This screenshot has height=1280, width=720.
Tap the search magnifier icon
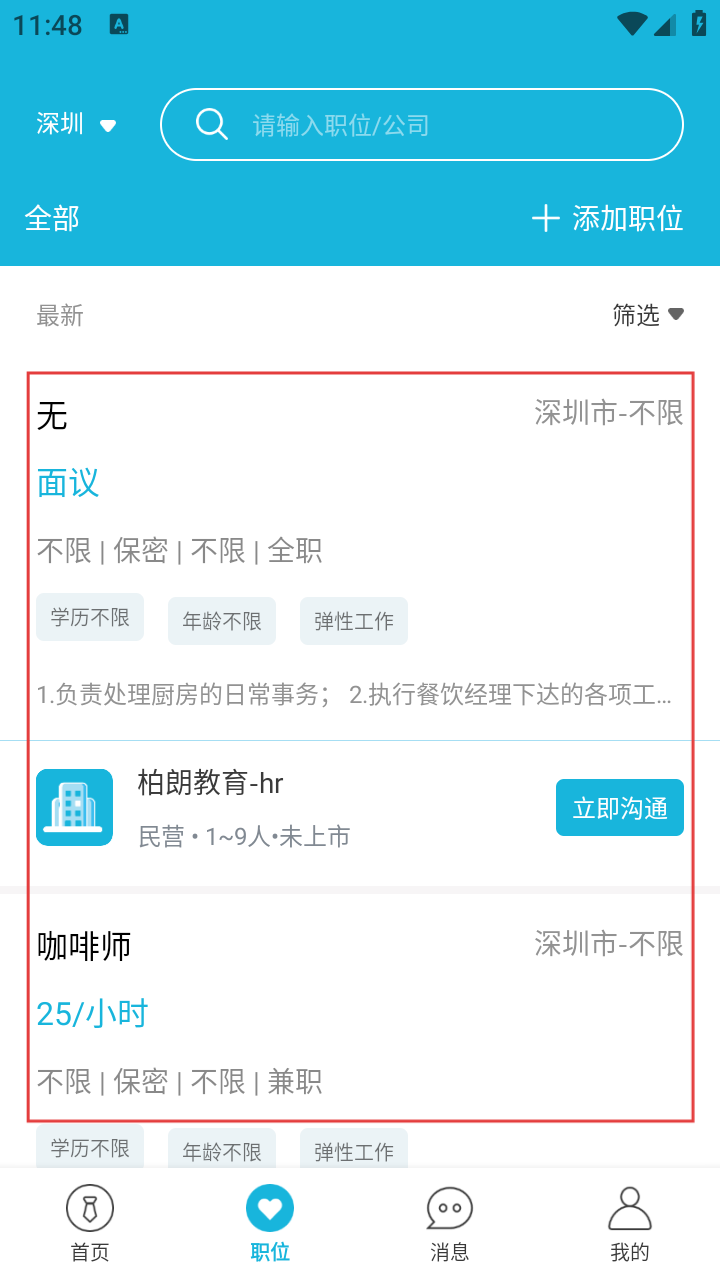tap(211, 124)
